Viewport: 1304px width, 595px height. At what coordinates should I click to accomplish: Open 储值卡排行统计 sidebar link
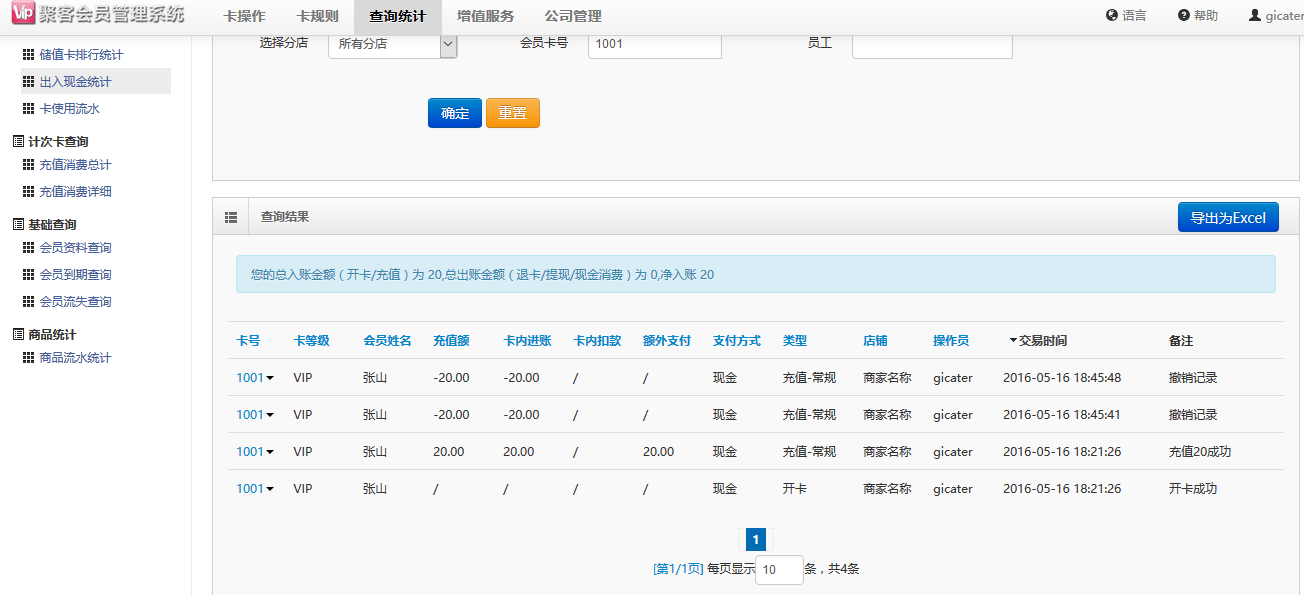tap(81, 55)
